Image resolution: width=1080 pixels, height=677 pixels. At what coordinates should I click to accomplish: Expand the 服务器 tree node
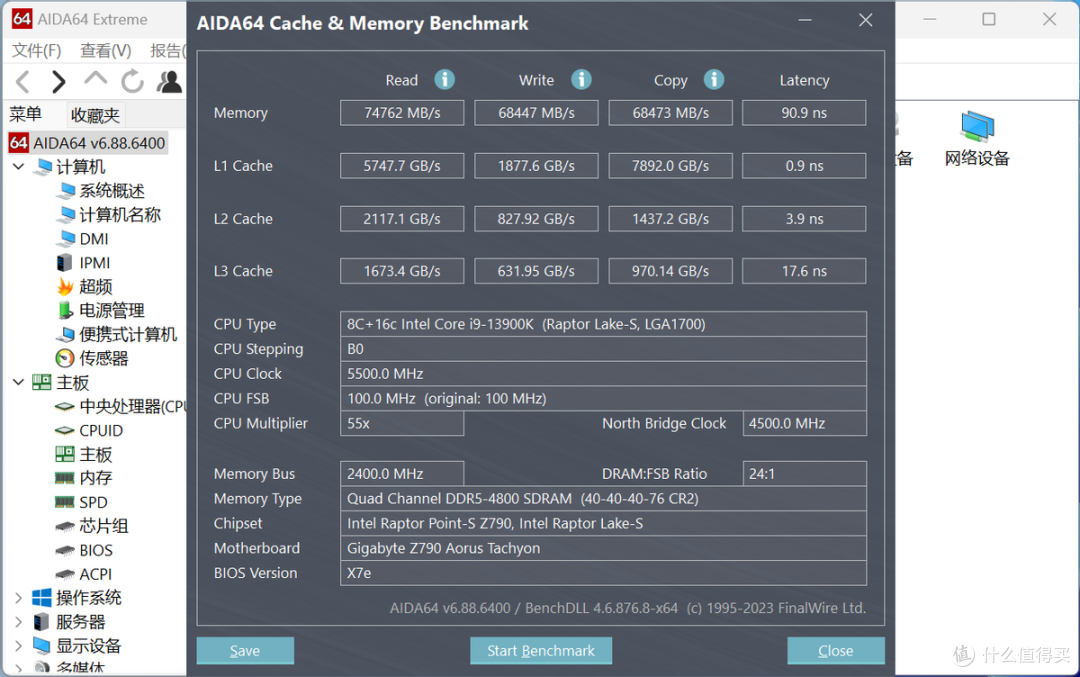point(19,622)
